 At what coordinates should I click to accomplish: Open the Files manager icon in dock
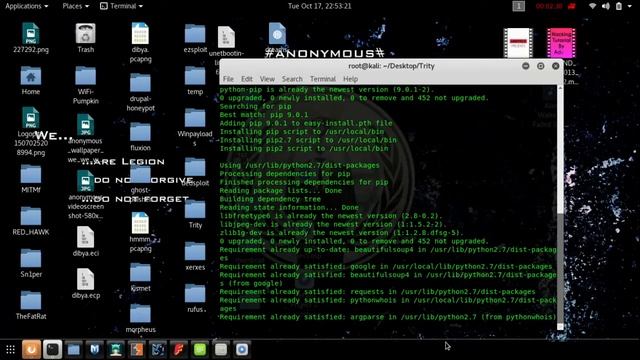click(73, 349)
